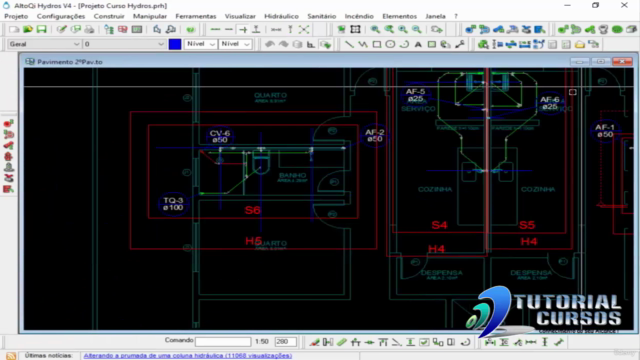Viewport: 640px width, 360px height.
Task: Click the bottom red icon in left sidebar
Action: click(x=9, y=189)
